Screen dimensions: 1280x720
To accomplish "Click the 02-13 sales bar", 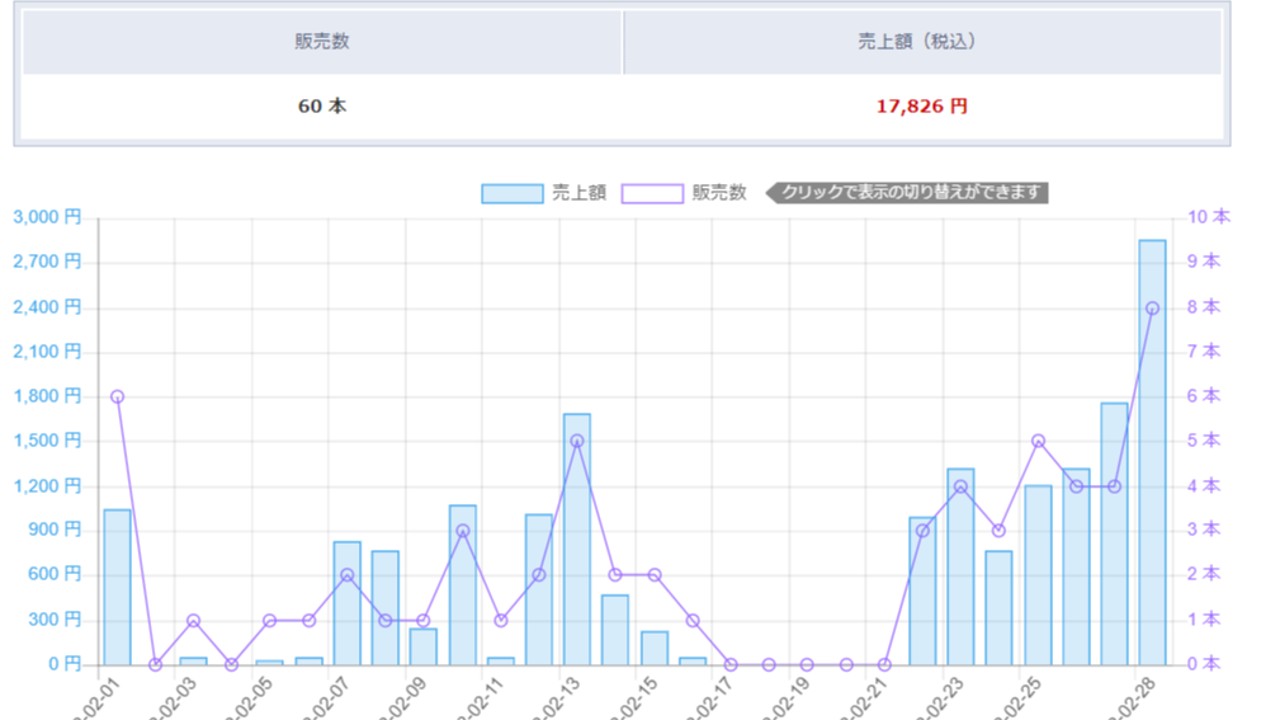I will click(577, 539).
